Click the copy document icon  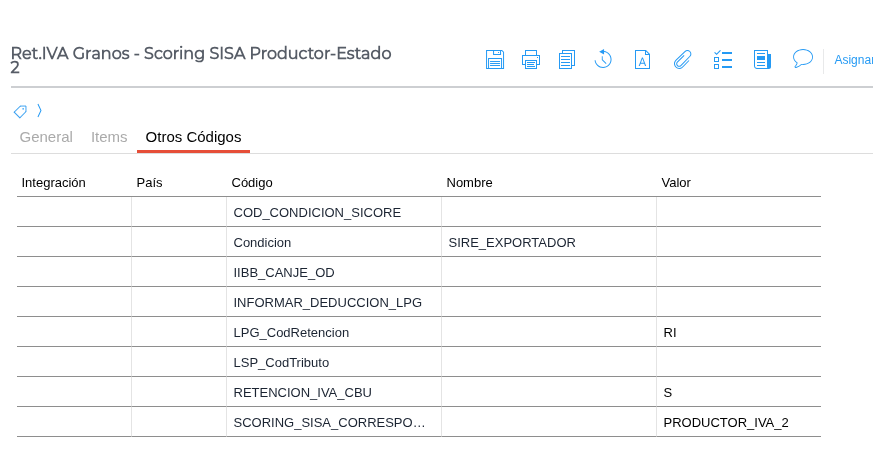point(567,60)
